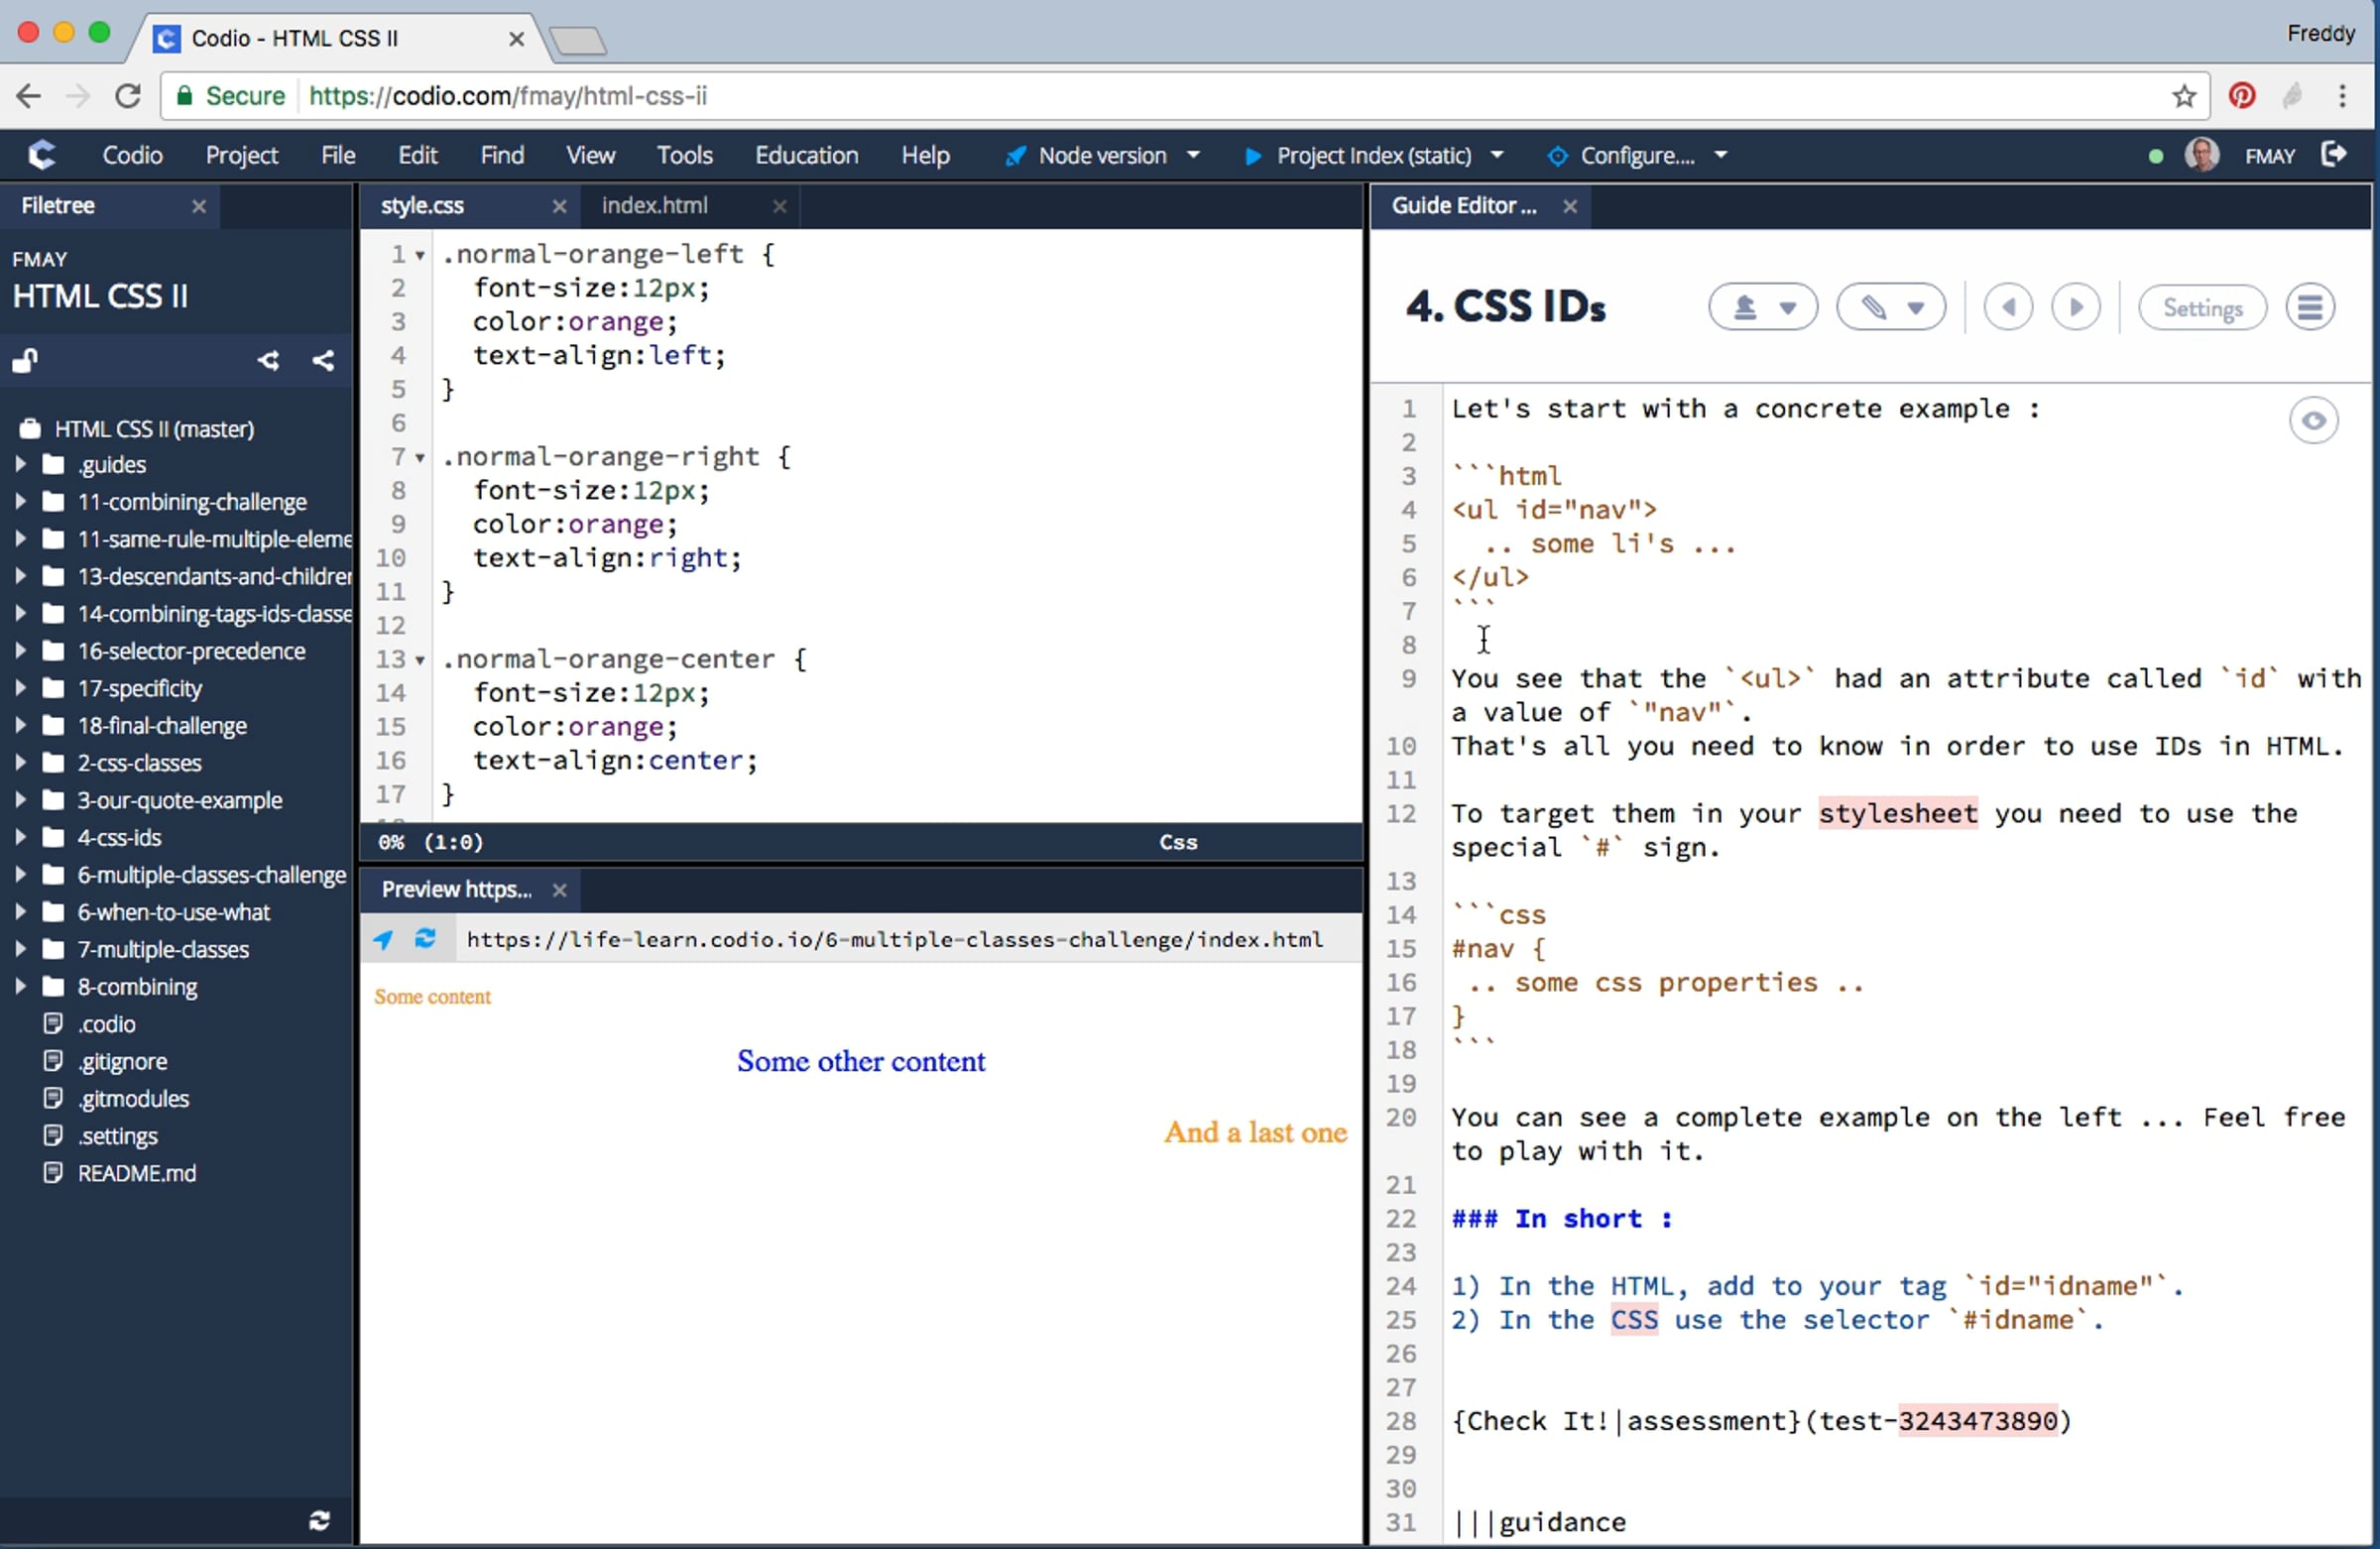Click the Pinterest extension icon
The width and height of the screenshot is (2380, 1549).
[2242, 96]
